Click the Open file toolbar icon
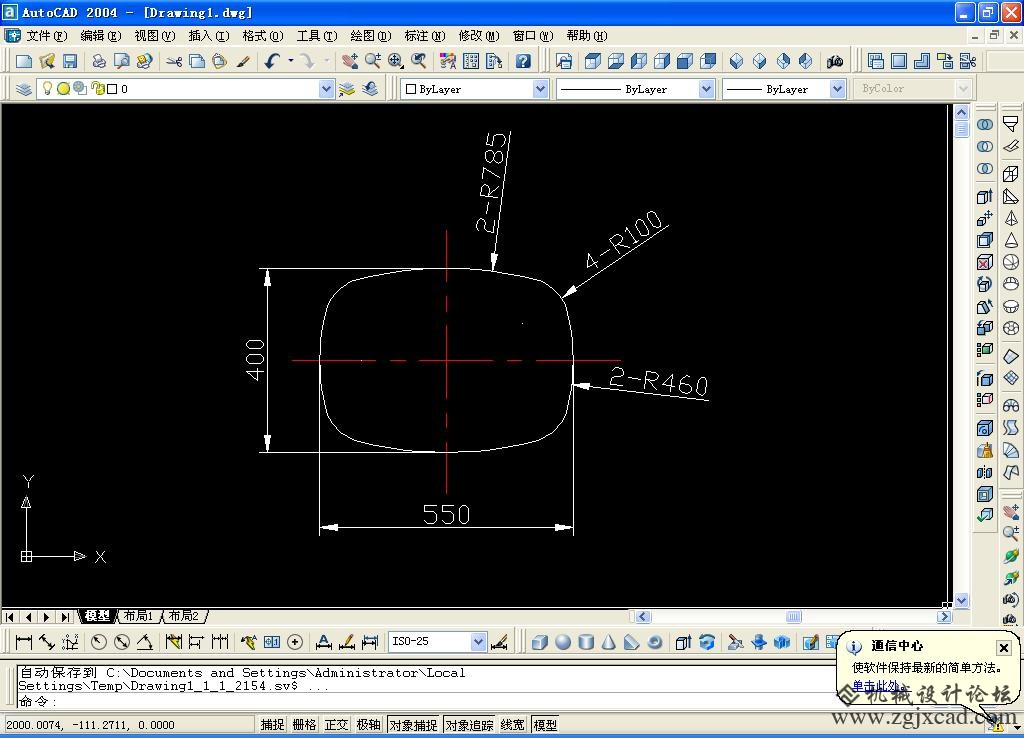This screenshot has width=1024, height=738. point(46,61)
